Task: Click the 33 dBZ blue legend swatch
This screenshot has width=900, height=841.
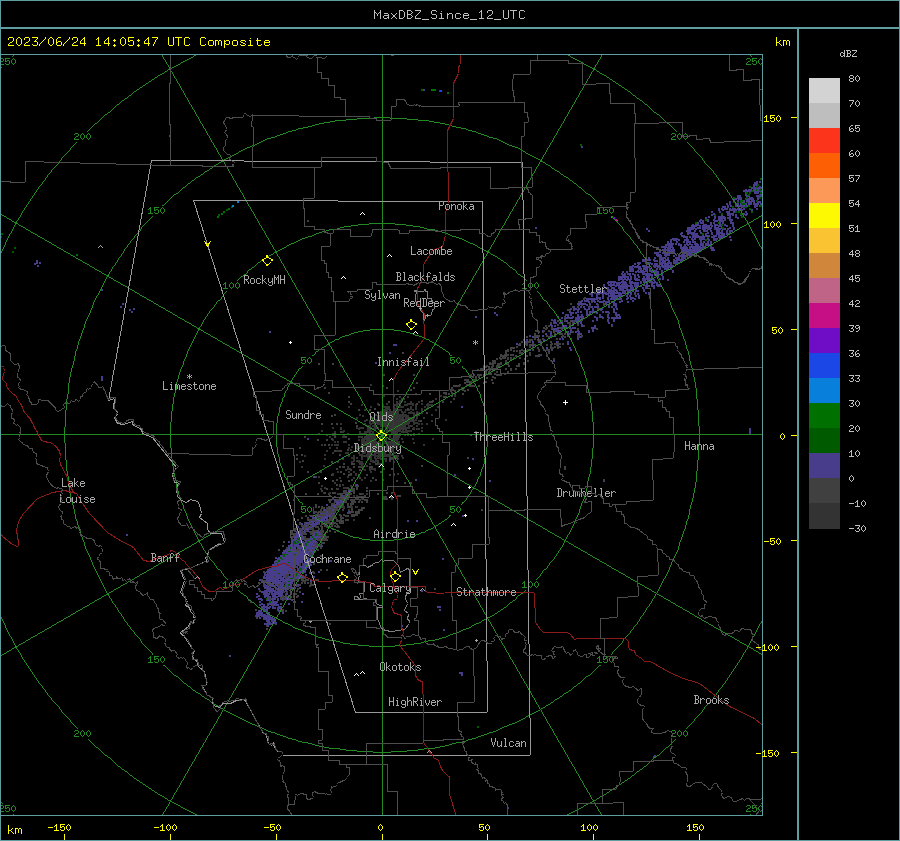Action: [824, 366]
